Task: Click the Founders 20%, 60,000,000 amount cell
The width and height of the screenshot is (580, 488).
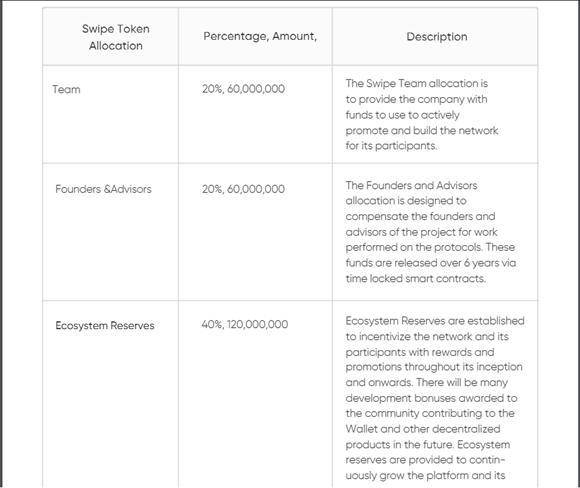Action: pos(243,189)
